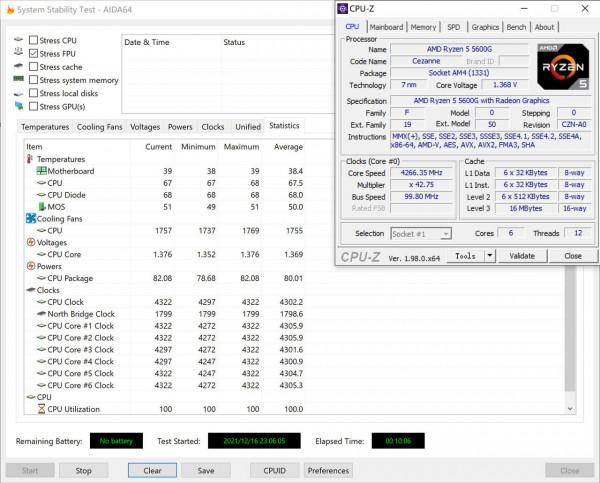The height and width of the screenshot is (483, 600).
Task: Enable the Stress system memory checkbox
Action: (34, 80)
